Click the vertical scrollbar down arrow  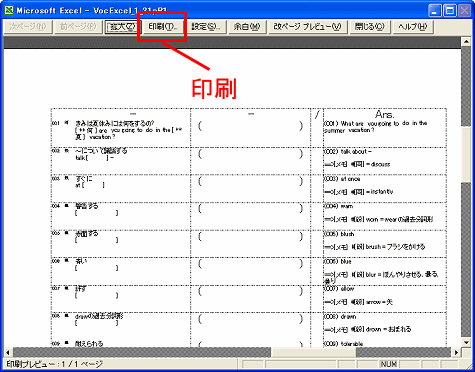[x=466, y=342]
